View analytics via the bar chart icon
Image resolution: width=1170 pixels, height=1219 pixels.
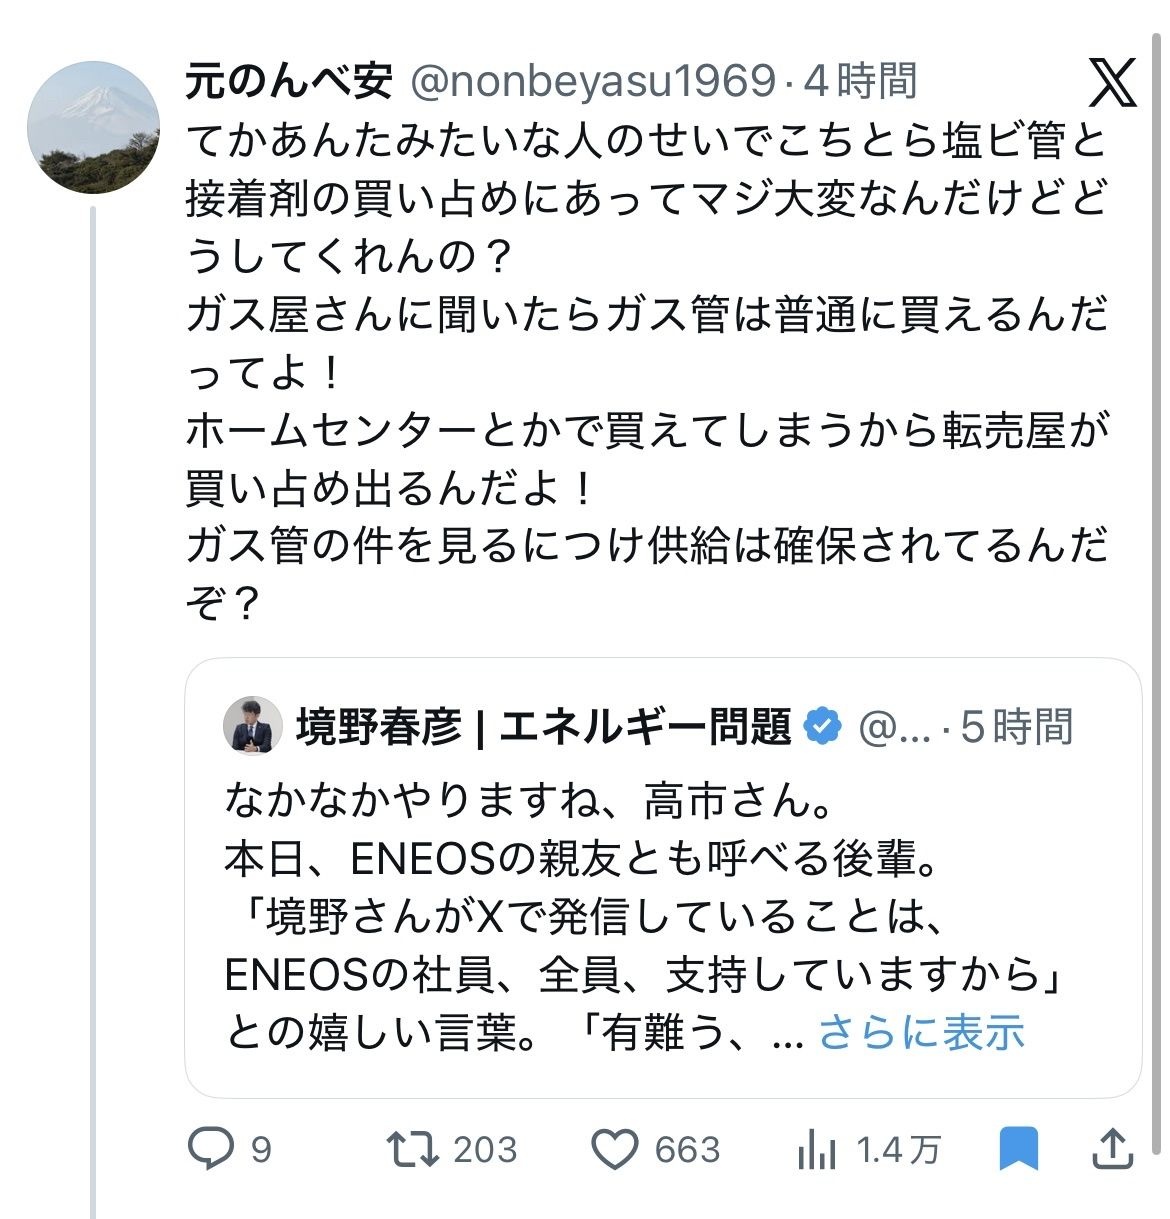pyautogui.click(x=816, y=1150)
